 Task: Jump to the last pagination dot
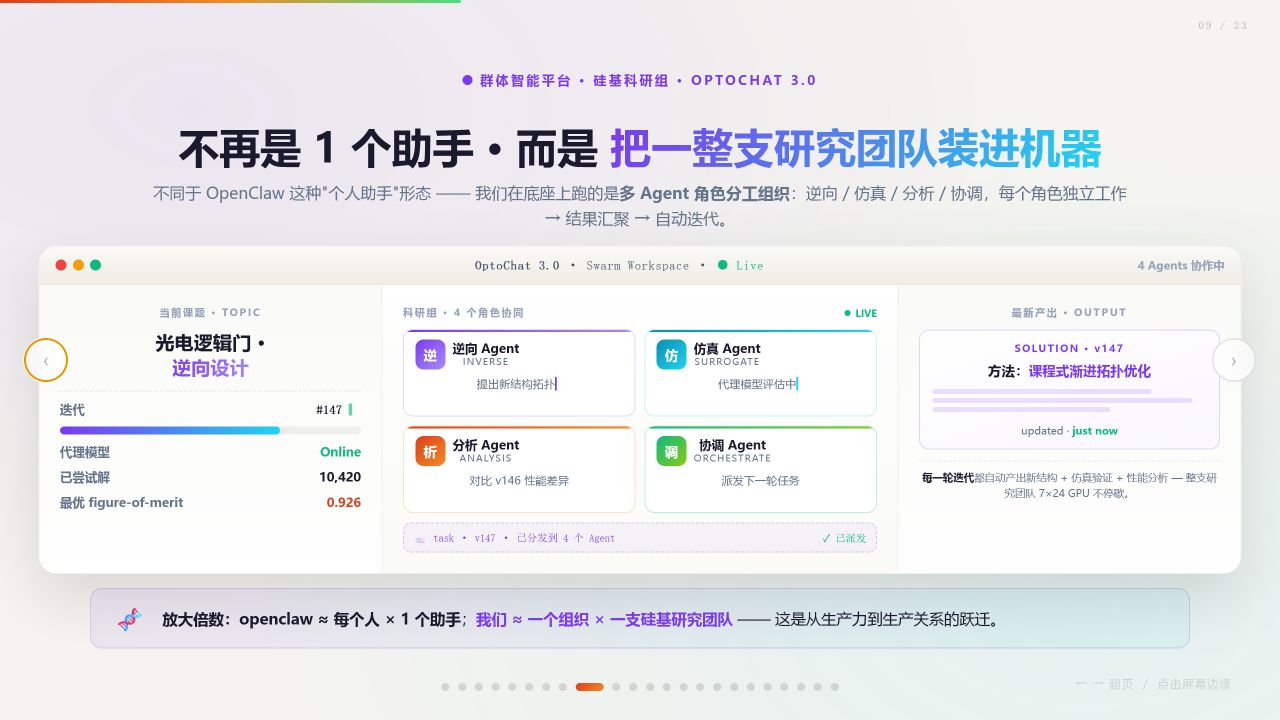[834, 687]
